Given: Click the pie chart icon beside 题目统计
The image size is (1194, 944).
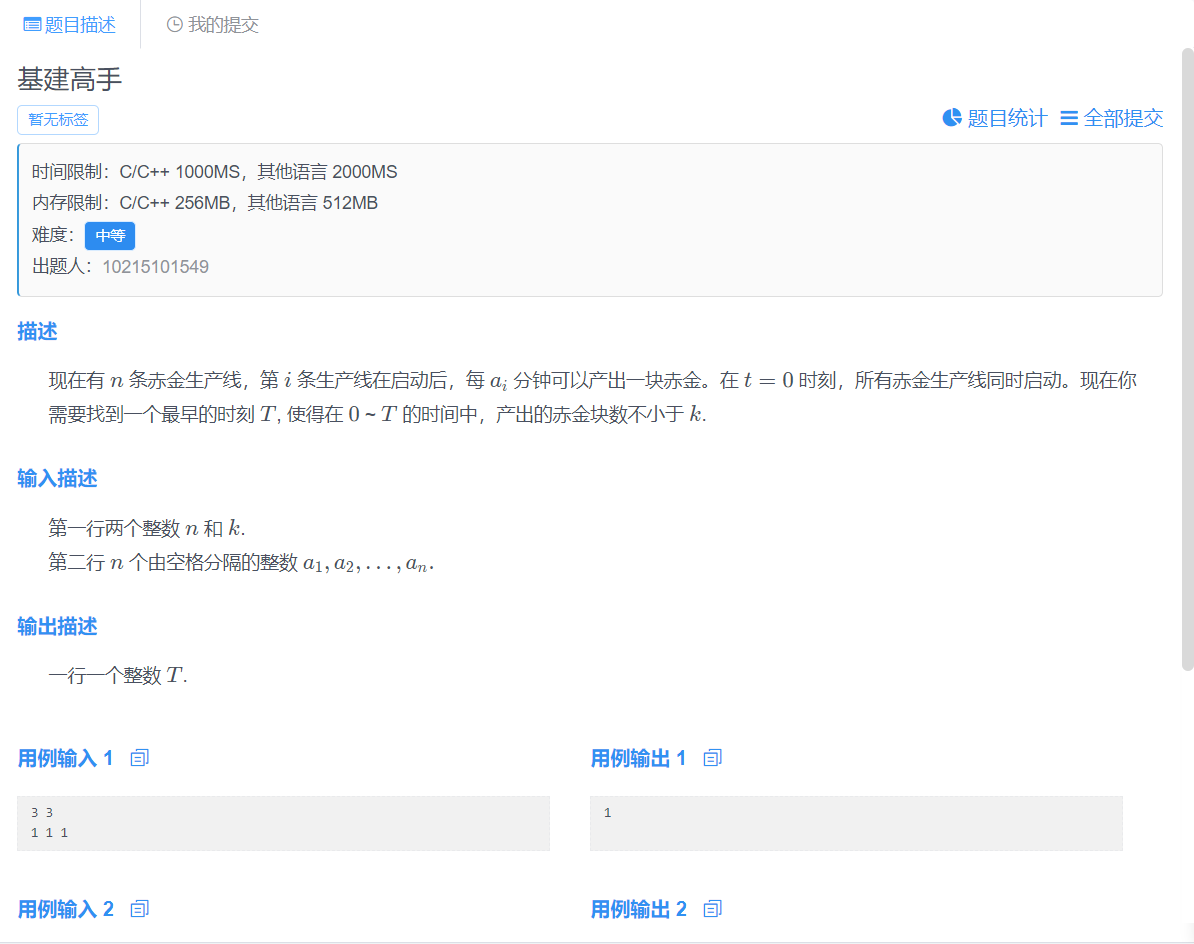Looking at the screenshot, I should tap(952, 118).
